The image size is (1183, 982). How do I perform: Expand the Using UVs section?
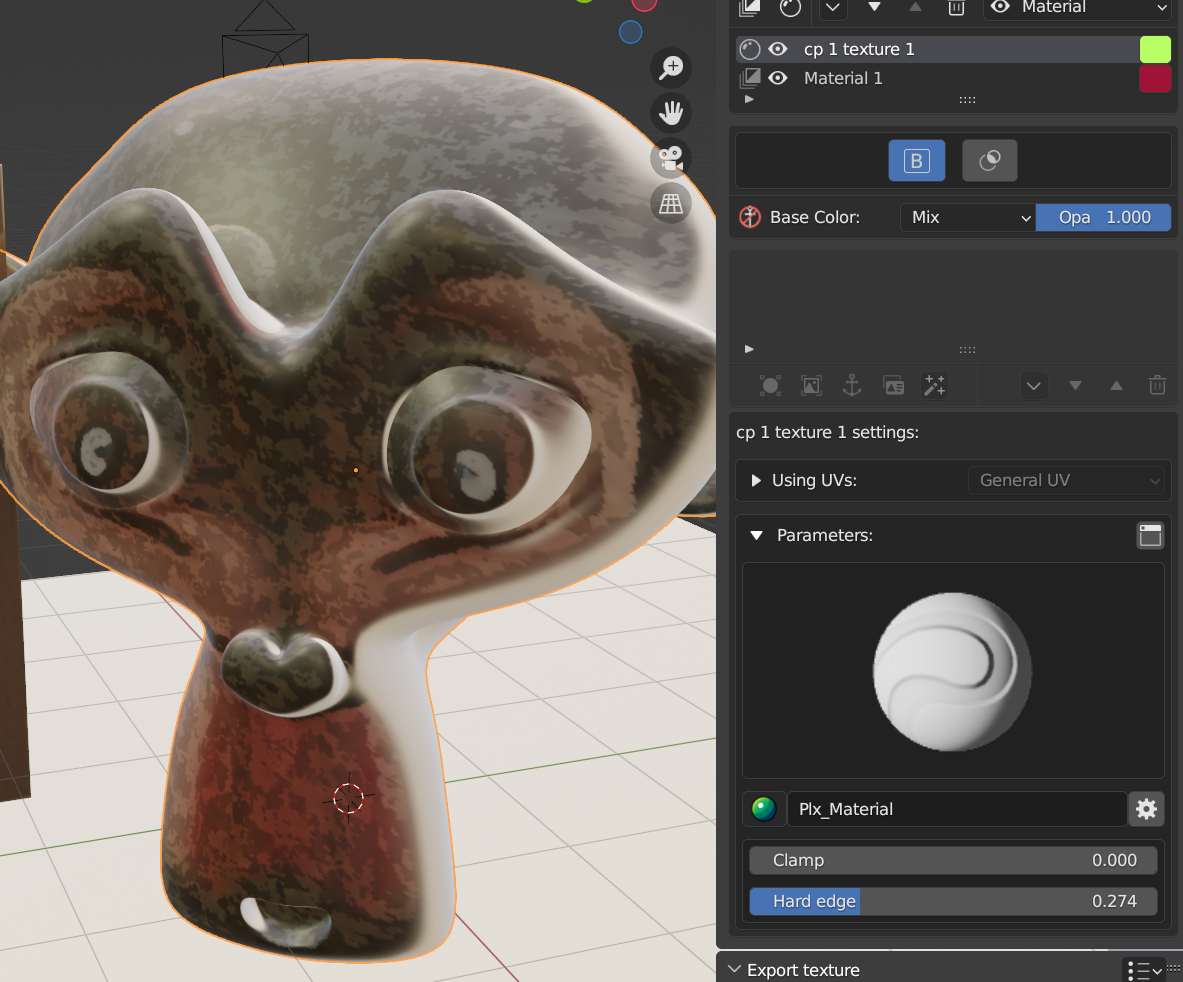click(756, 480)
